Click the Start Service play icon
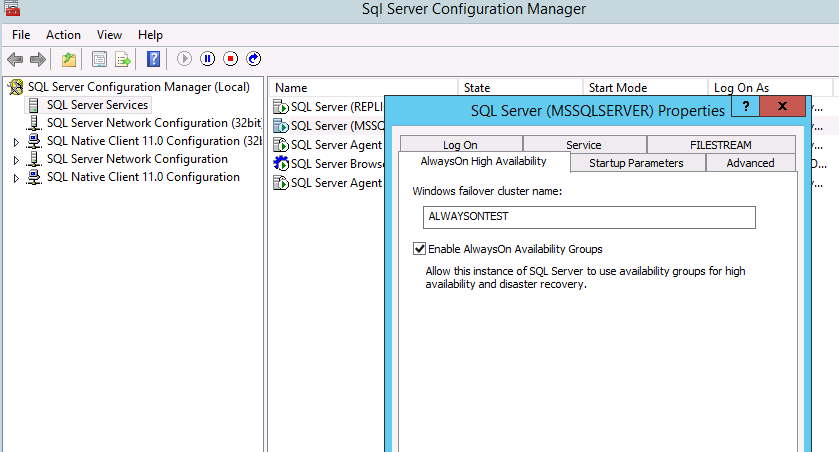The height and width of the screenshot is (452, 839). [184, 58]
